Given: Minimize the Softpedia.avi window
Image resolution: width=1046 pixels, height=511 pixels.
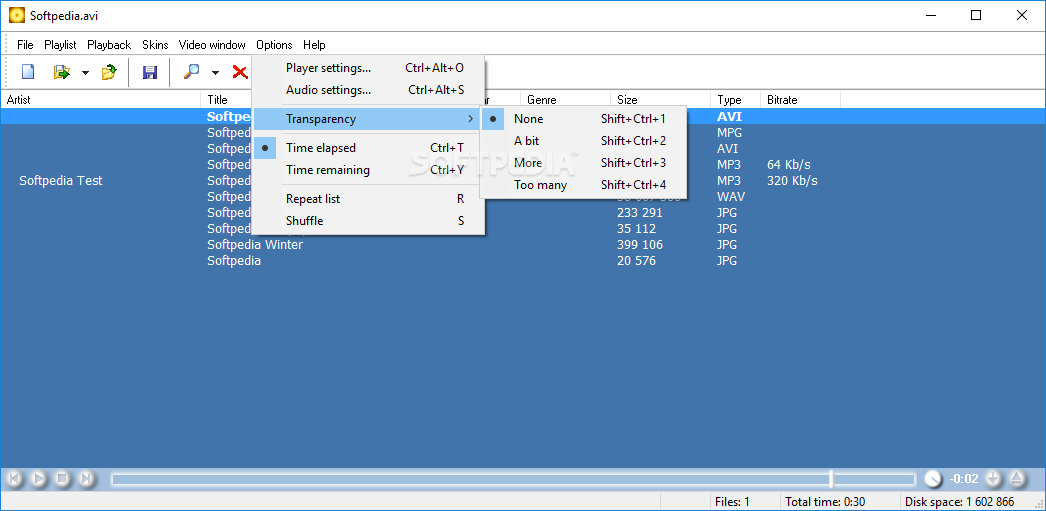Looking at the screenshot, I should coord(930,15).
